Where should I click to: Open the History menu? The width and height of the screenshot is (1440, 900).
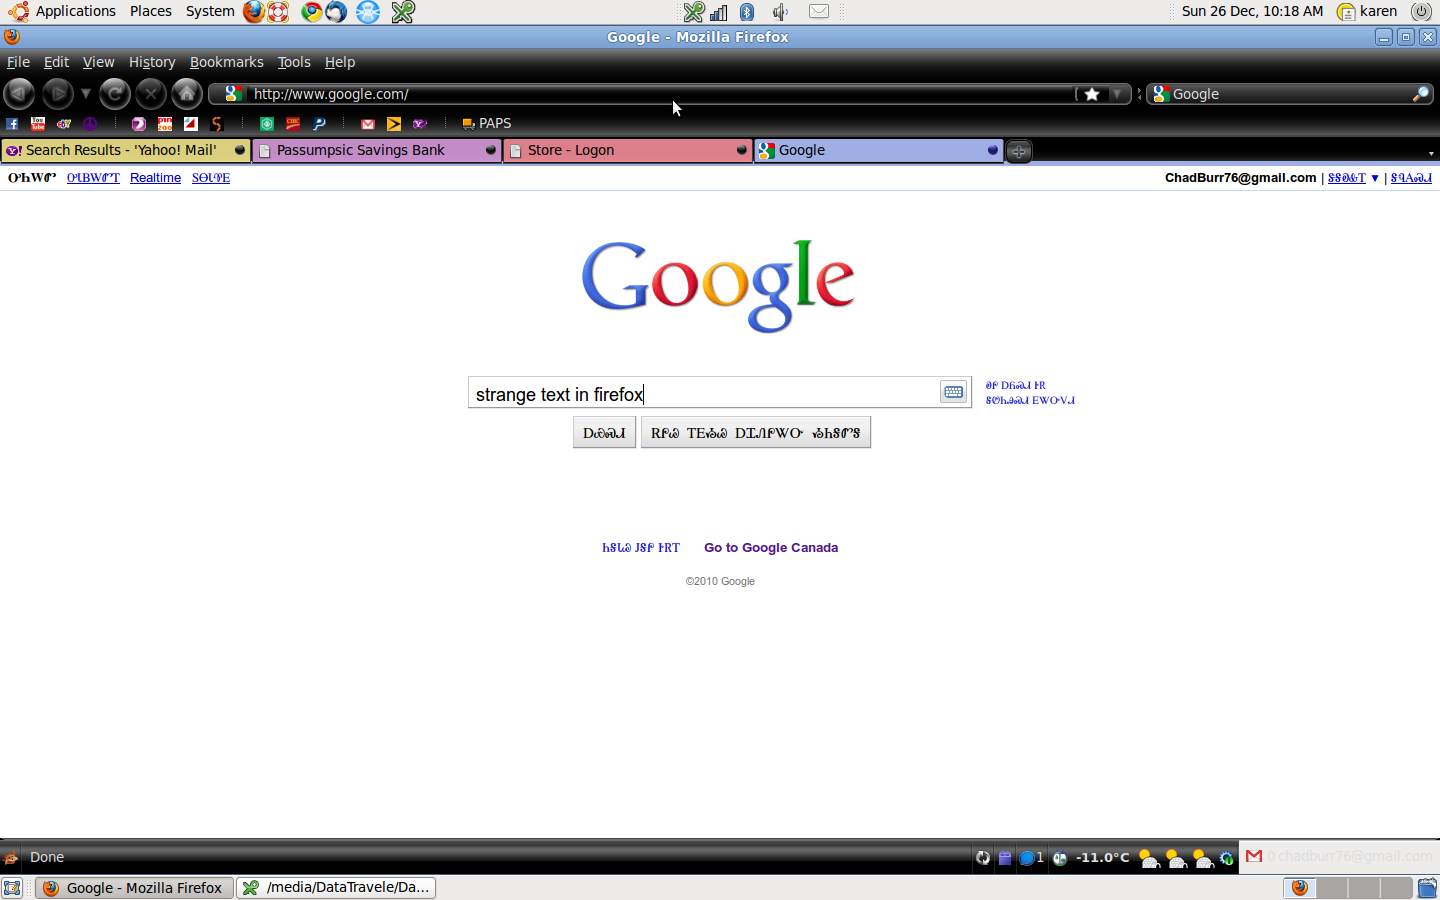tap(152, 62)
